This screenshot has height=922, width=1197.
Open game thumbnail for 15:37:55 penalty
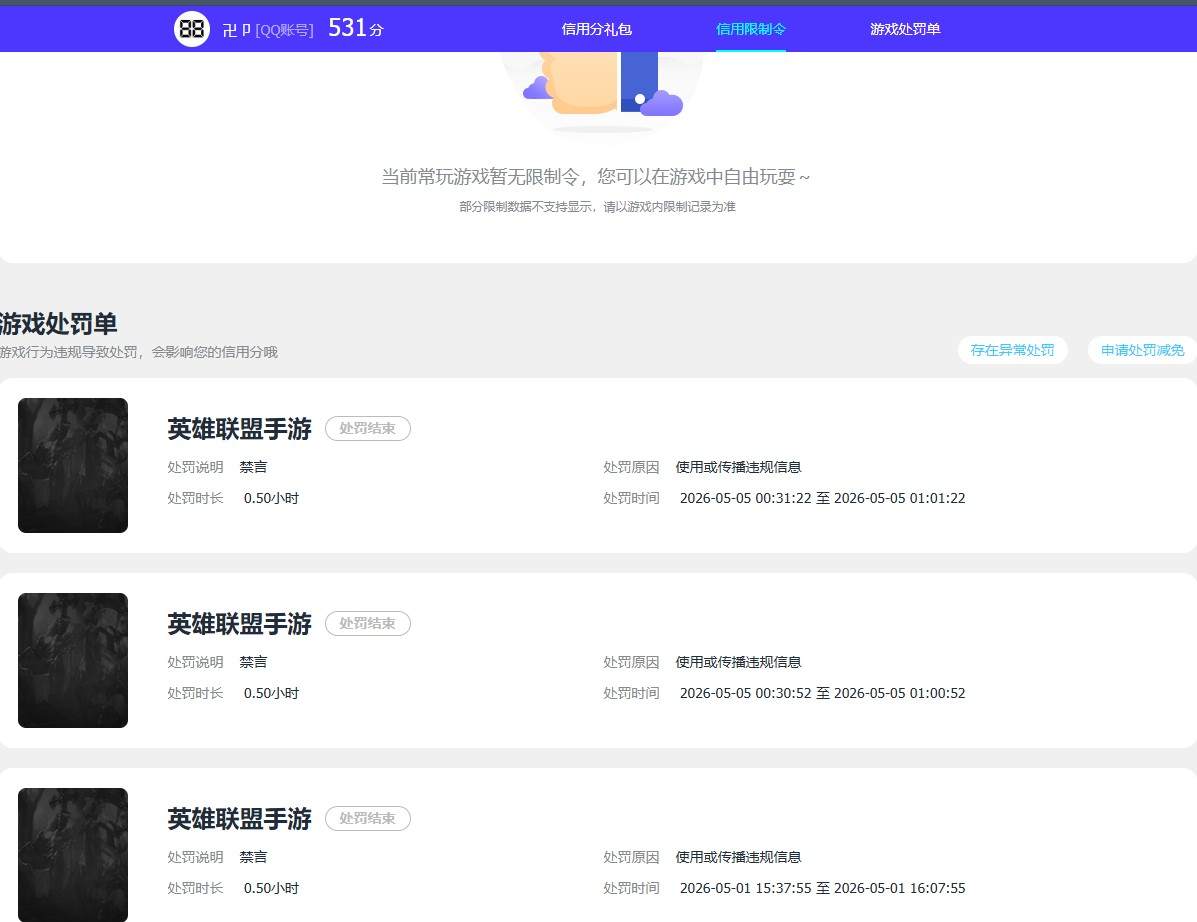73,855
